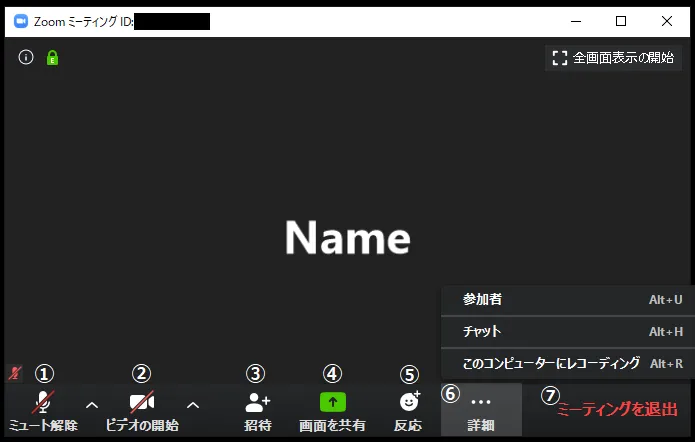
Task: Enter full screen with 全画面表示の開始
Action: coord(613,58)
